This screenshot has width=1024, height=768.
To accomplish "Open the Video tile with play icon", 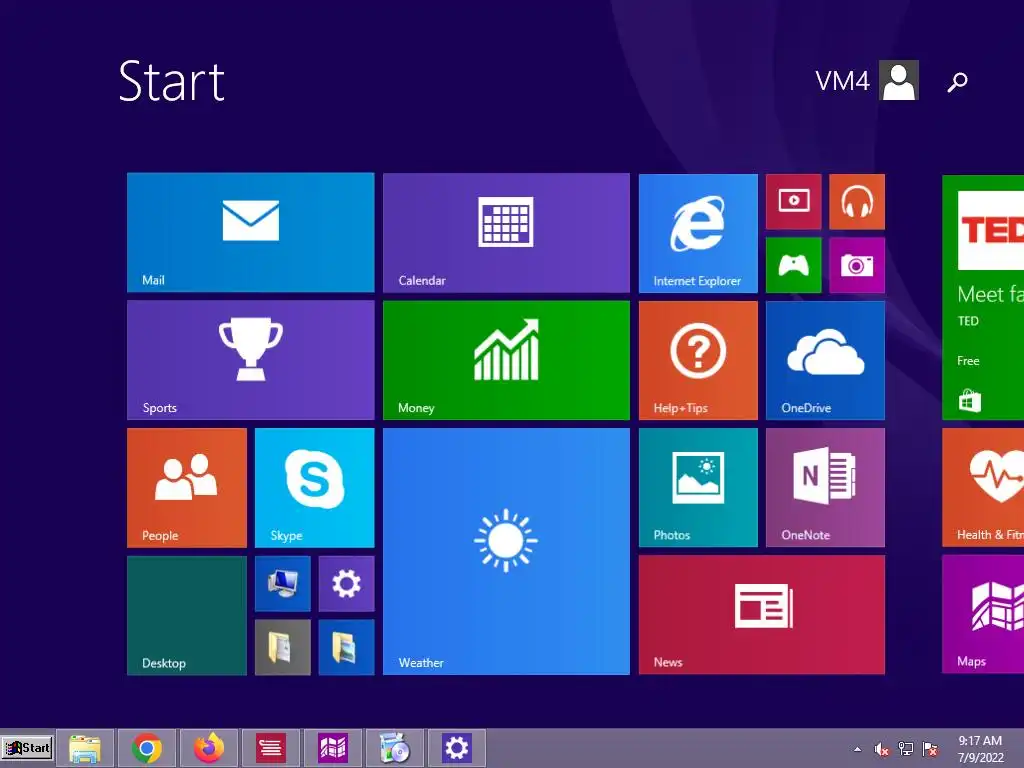I will coord(793,202).
